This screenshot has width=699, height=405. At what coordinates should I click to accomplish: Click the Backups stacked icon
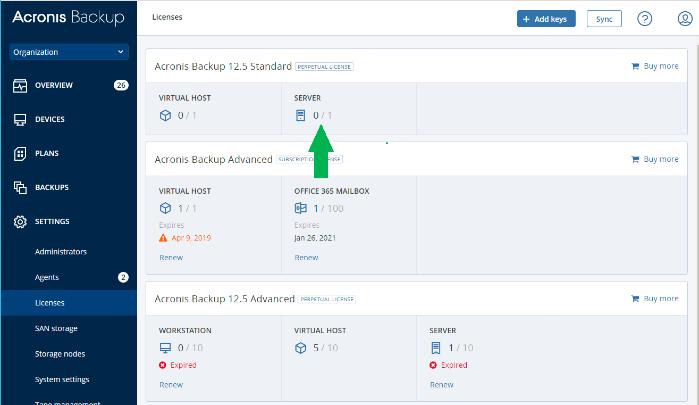20,187
